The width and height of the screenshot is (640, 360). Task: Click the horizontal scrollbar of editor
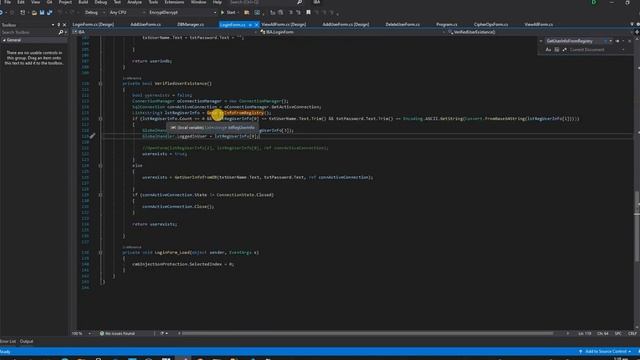(367, 333)
